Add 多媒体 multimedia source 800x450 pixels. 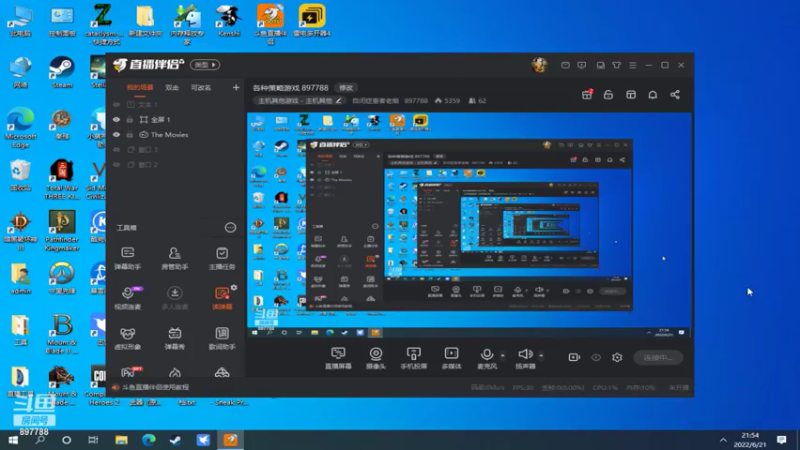(452, 358)
